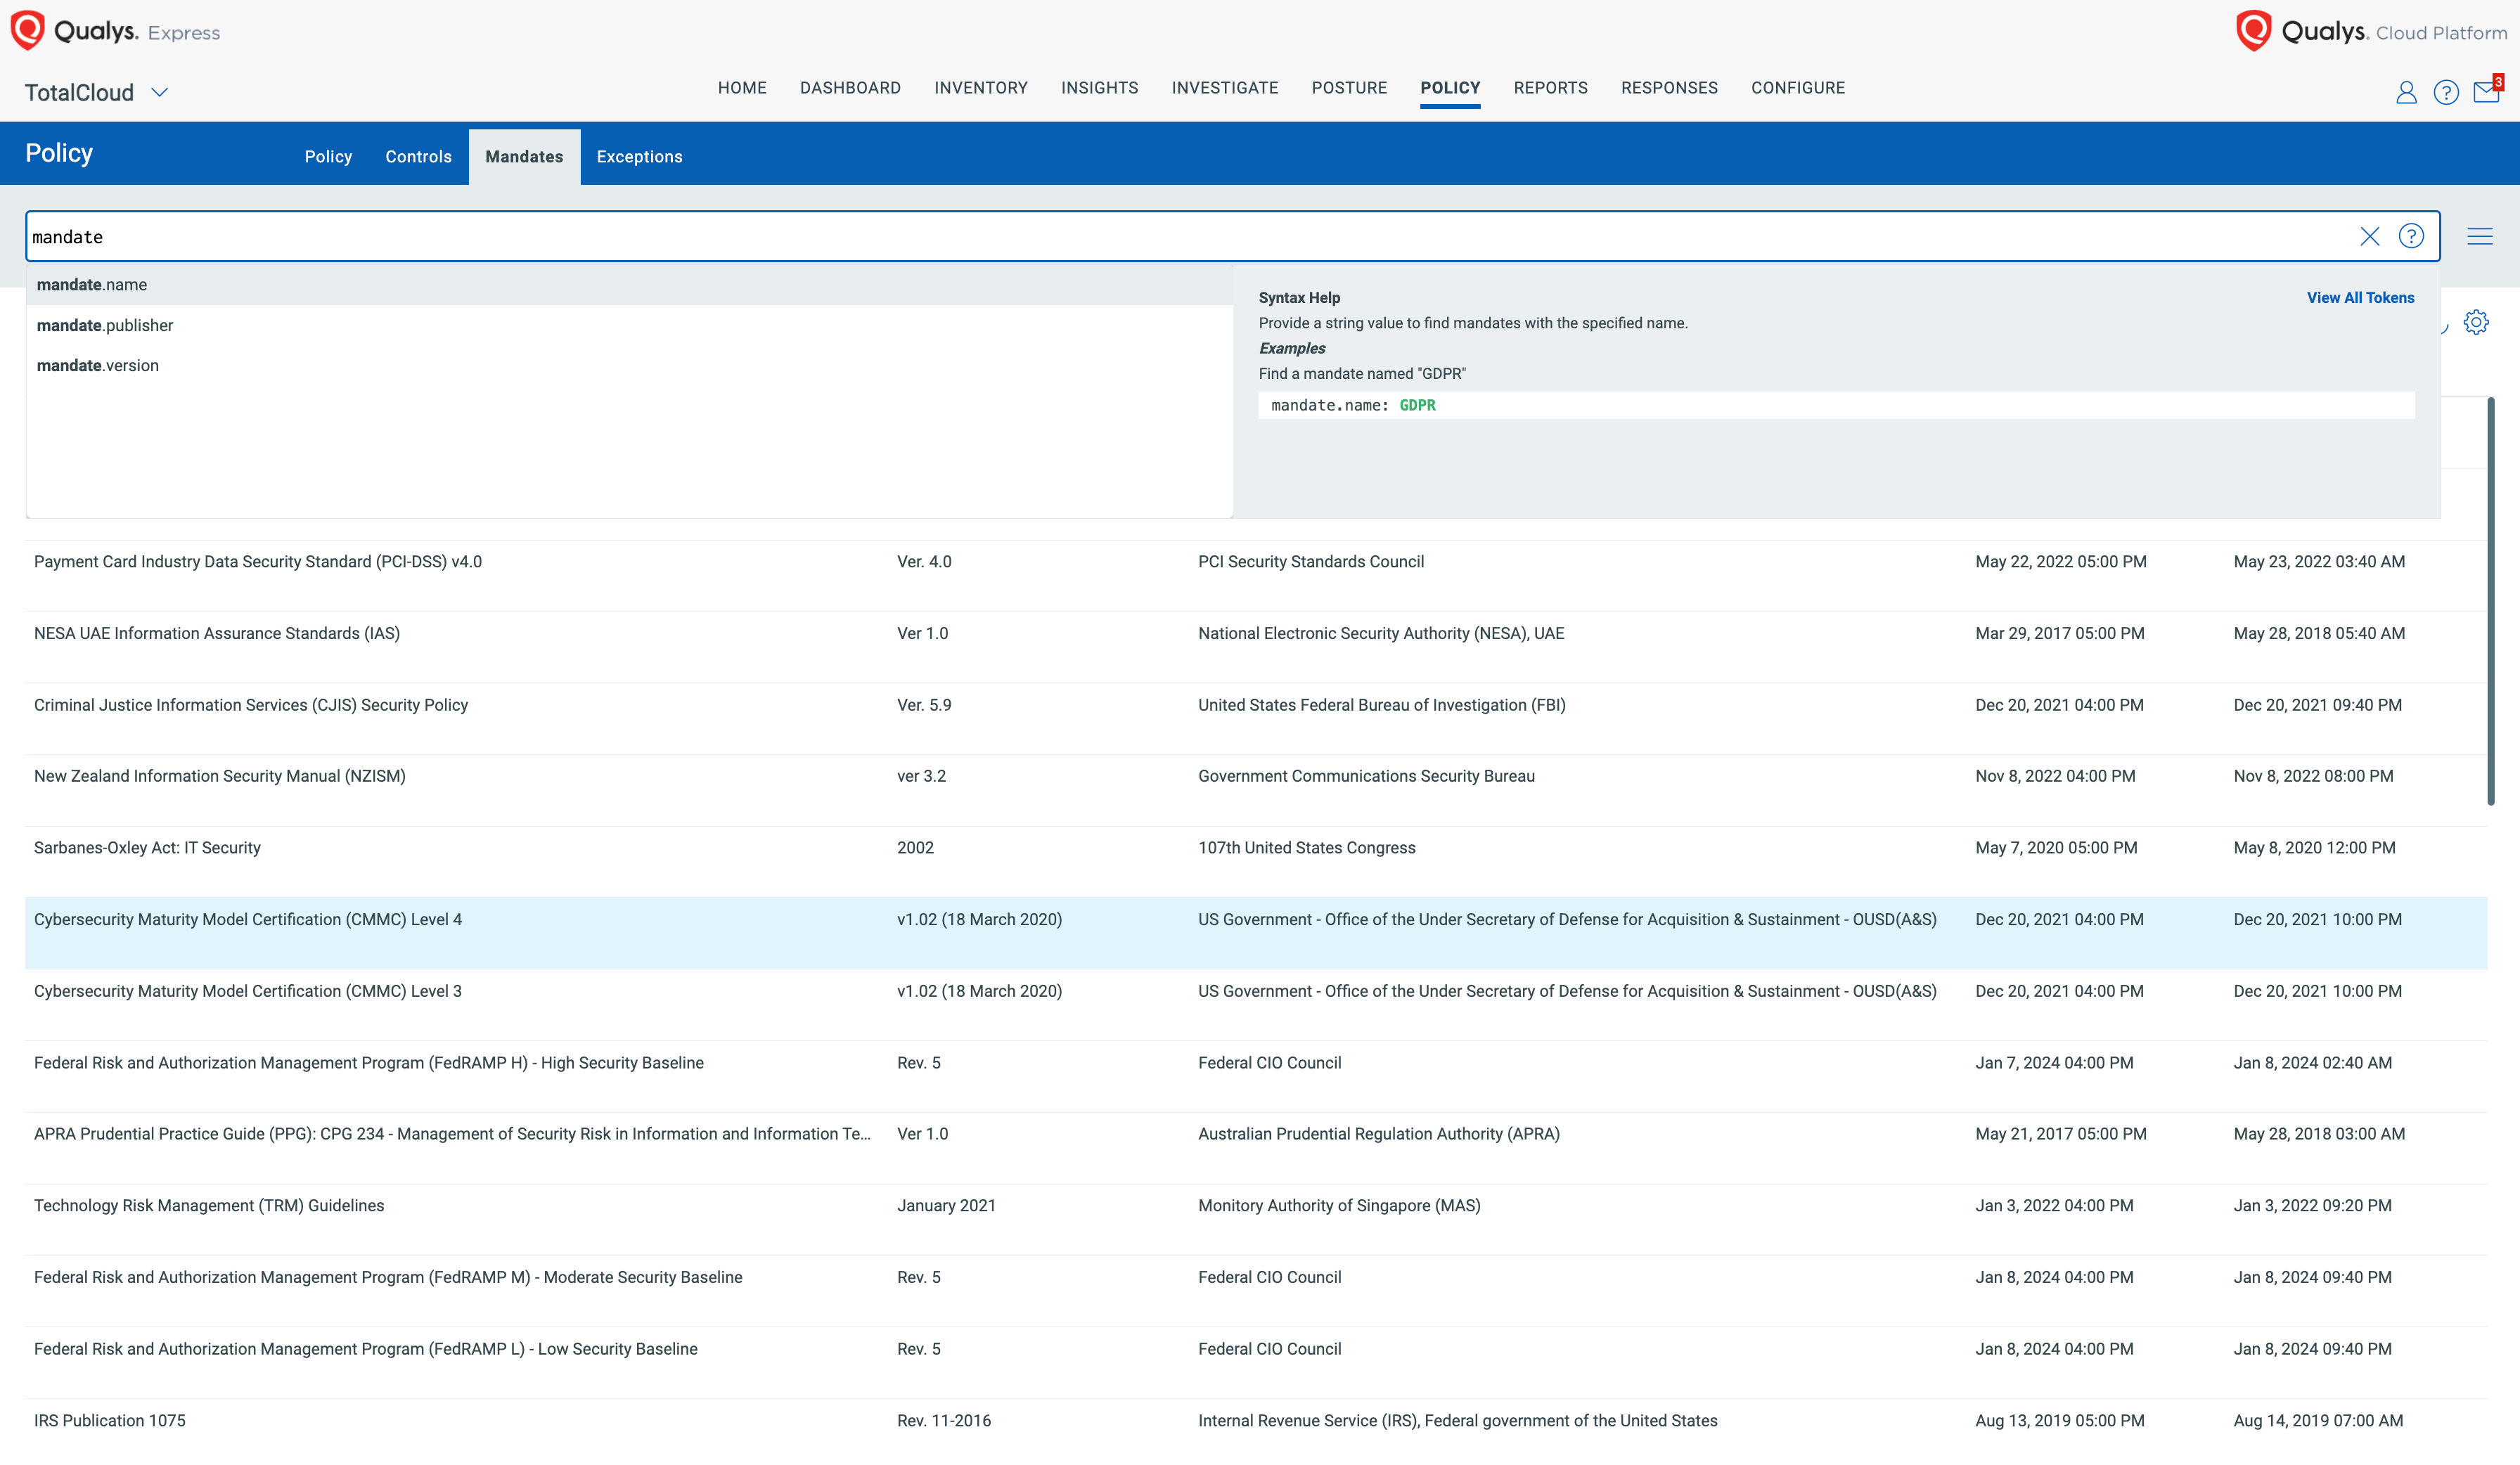
Task: Click the Nov 8, 2022 08:00 PM date
Action: coord(2314,776)
